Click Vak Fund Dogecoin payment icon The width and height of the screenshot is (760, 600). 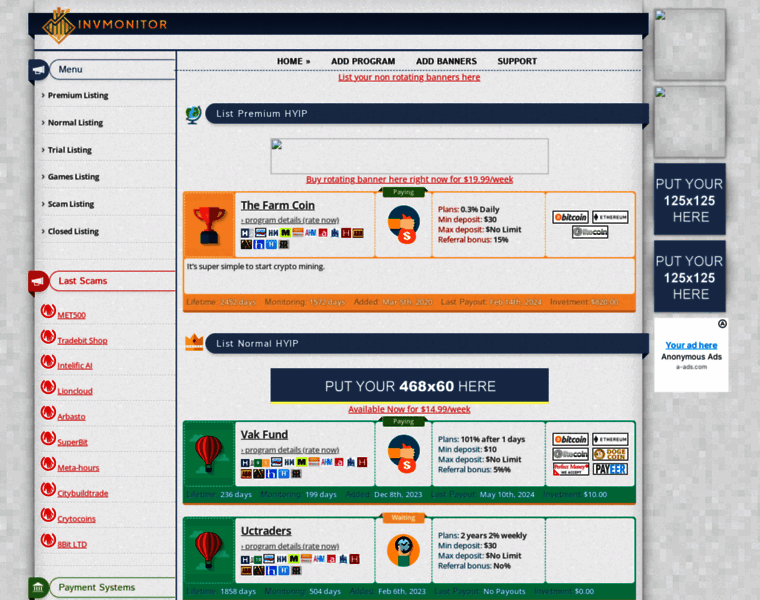click(610, 454)
